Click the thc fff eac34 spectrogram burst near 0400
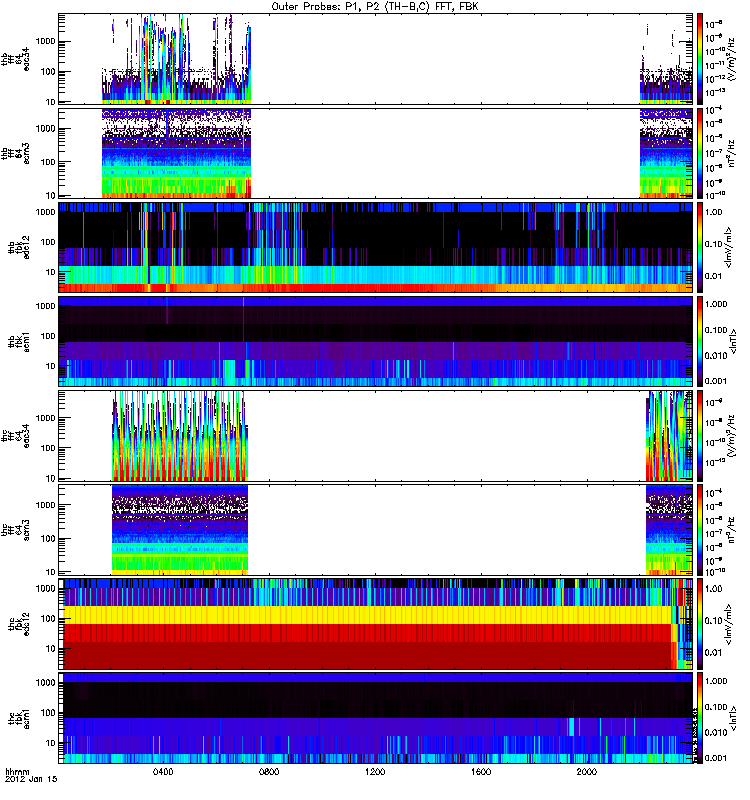This screenshot has width=750, height=800. 180,436
